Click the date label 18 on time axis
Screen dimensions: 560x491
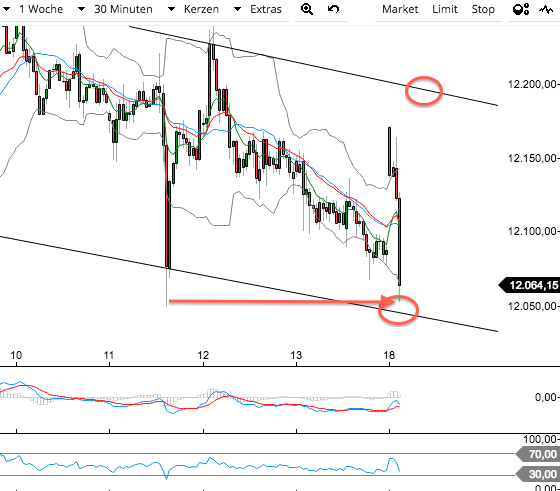389,355
